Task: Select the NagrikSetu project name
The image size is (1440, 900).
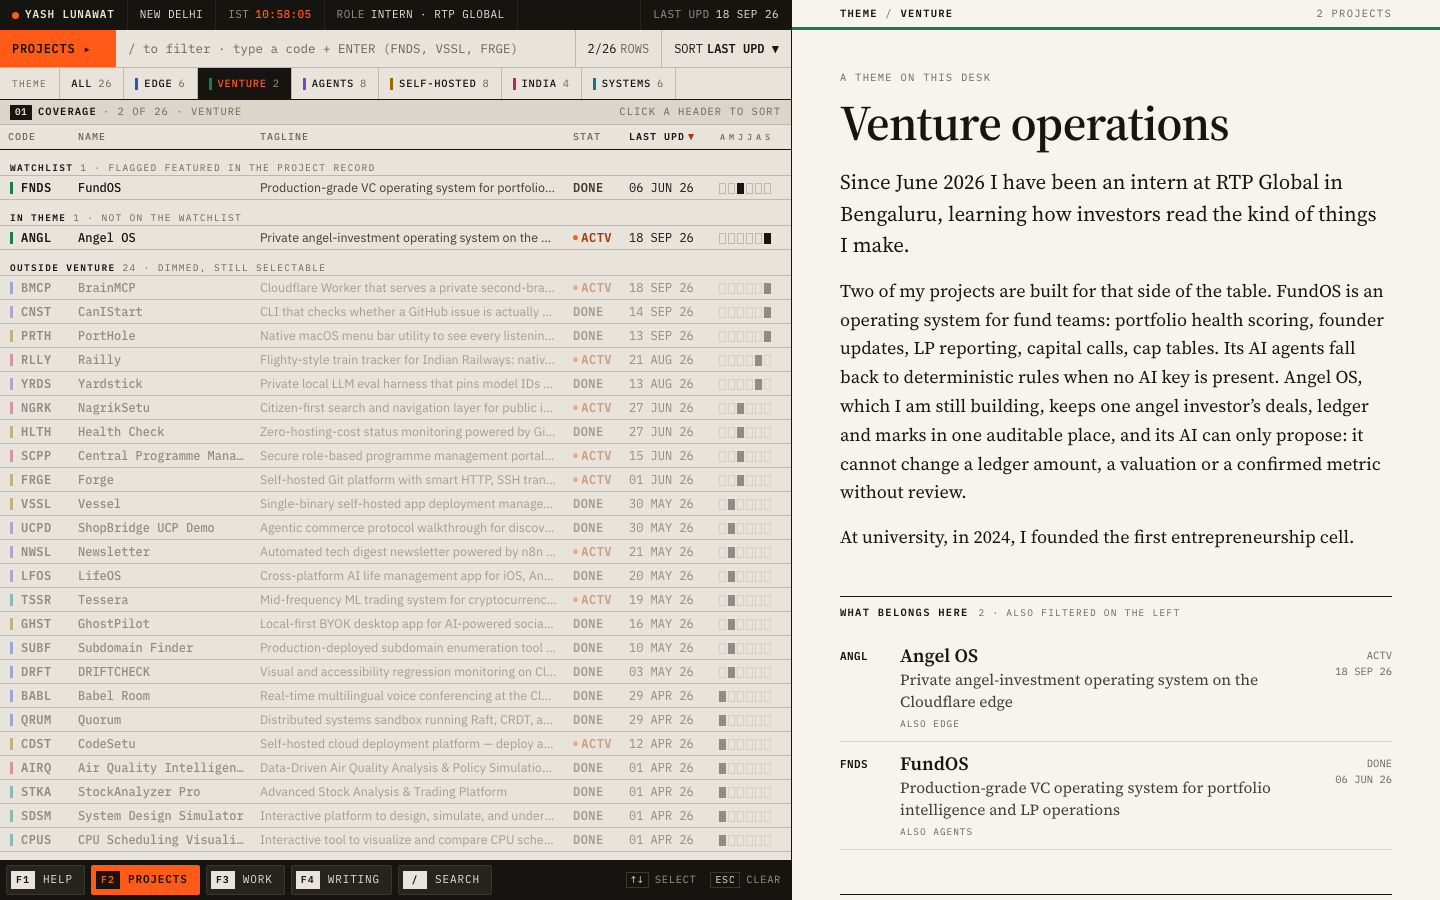Action: point(114,408)
